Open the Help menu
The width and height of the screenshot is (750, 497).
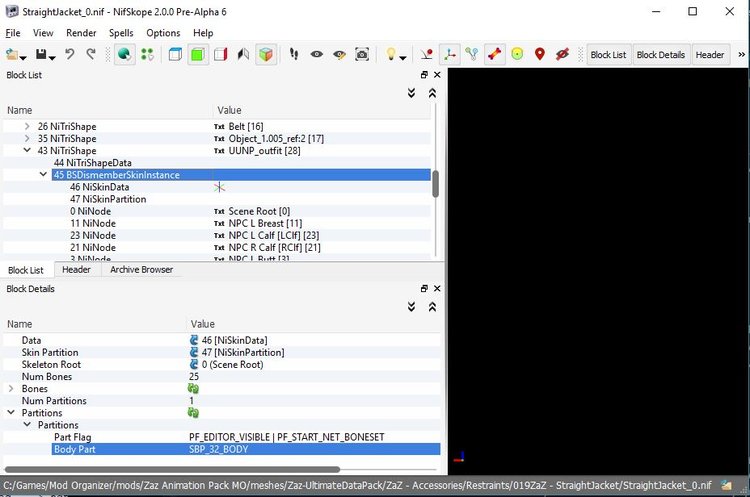click(x=203, y=33)
